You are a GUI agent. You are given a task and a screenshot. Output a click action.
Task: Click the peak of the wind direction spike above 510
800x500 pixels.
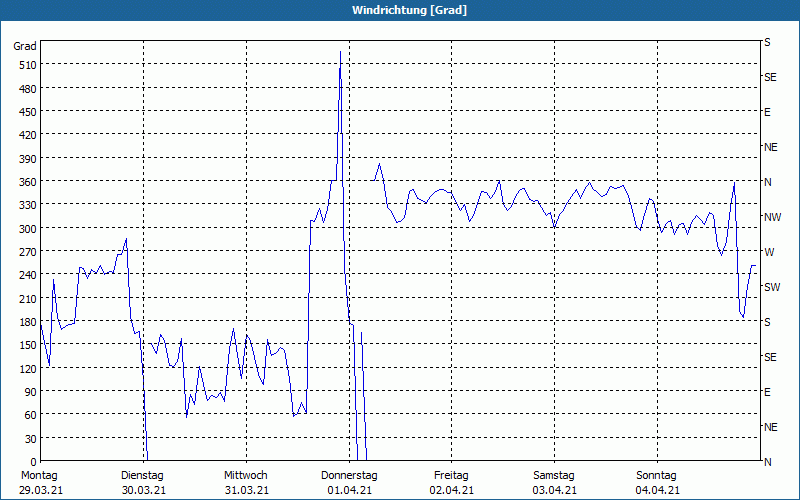[340, 52]
